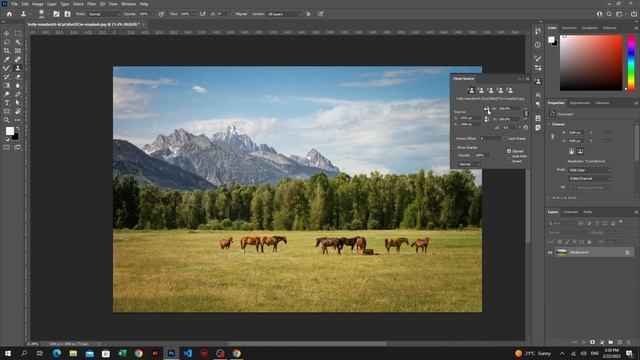Click the lock icon on Background layer
Viewport: 640px width, 360px height.
(x=627, y=253)
